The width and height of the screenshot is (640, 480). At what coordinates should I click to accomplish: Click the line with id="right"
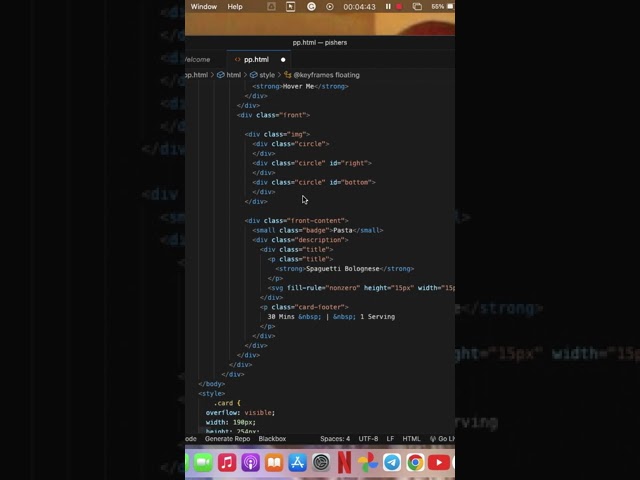[x=312, y=163]
